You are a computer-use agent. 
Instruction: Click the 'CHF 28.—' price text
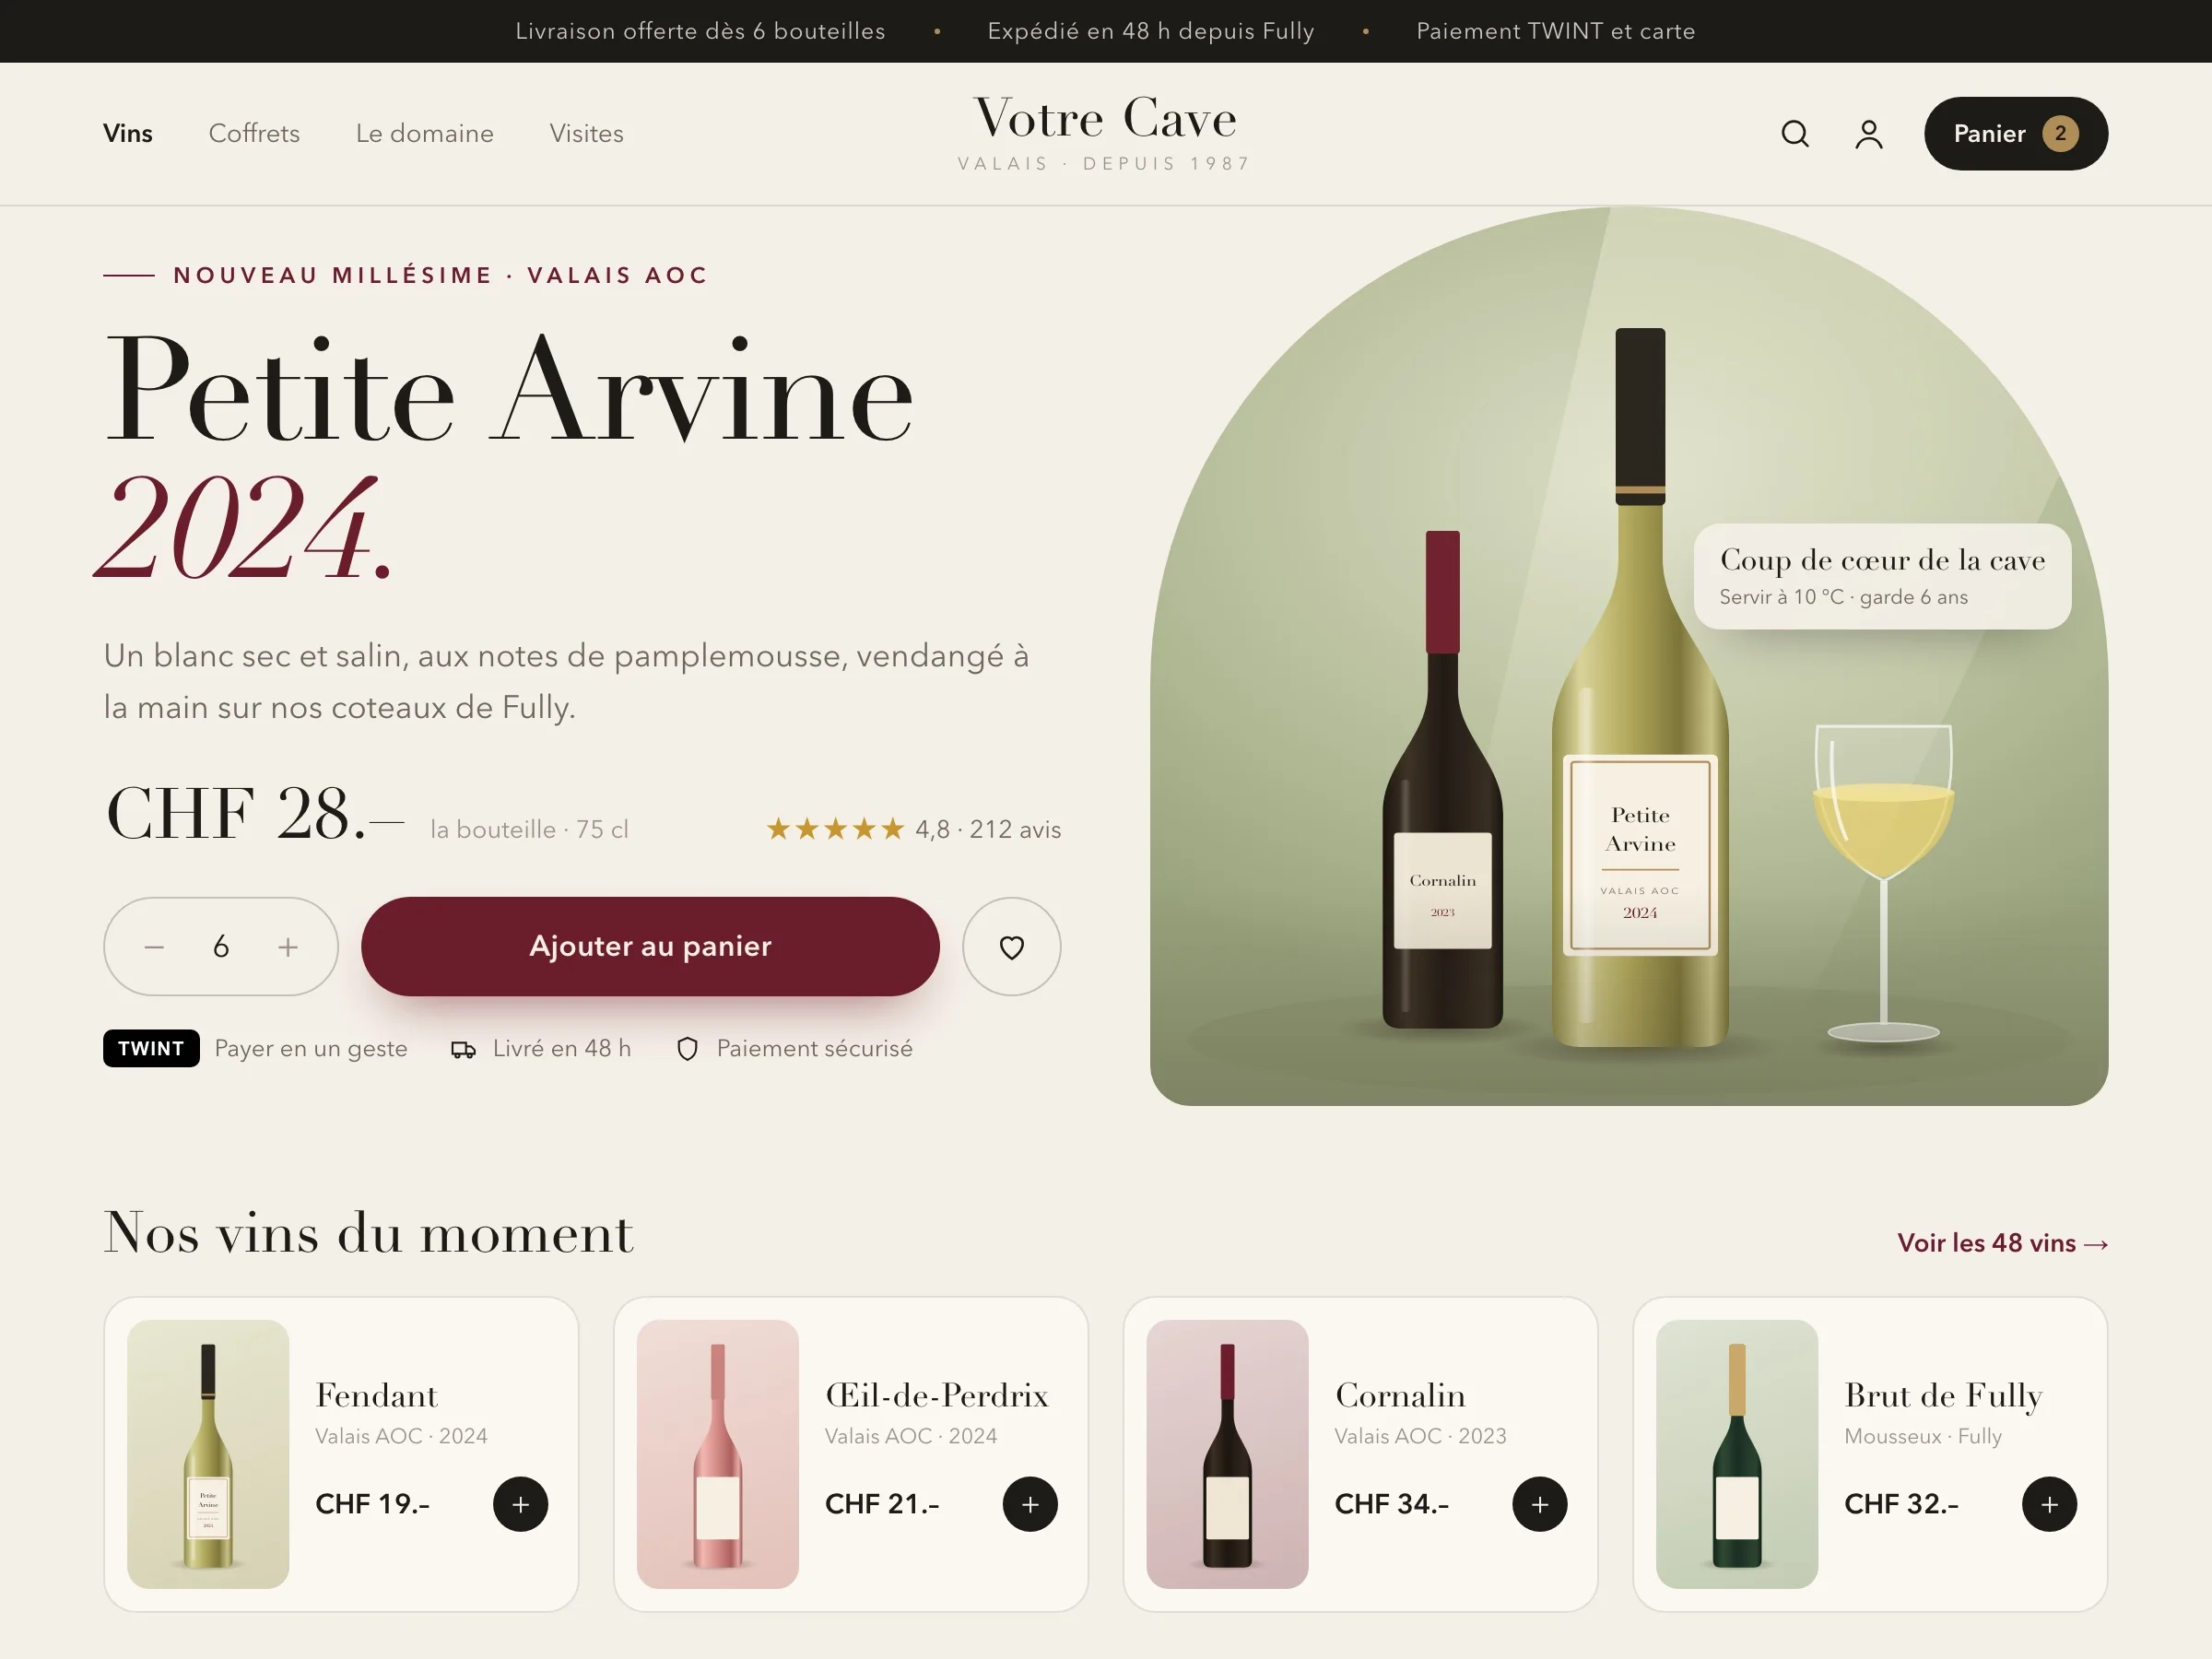pyautogui.click(x=255, y=813)
